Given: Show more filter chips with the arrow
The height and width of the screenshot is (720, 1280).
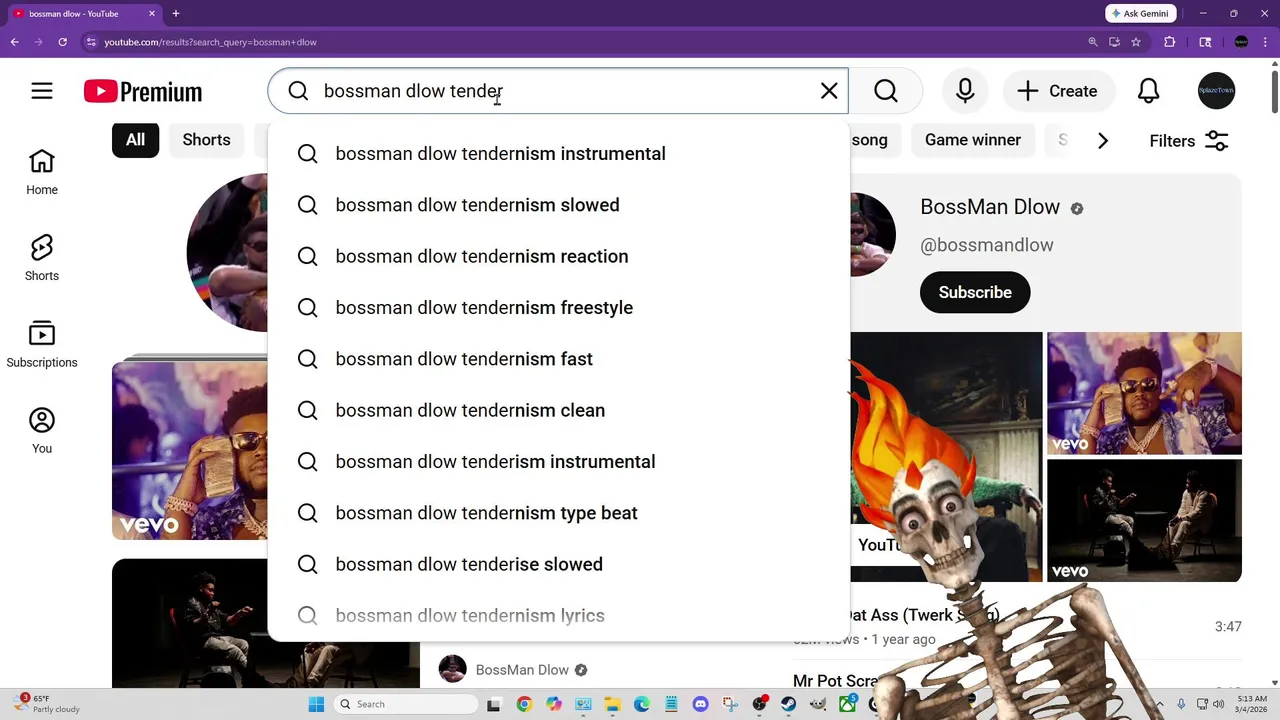Looking at the screenshot, I should pyautogui.click(x=1103, y=141).
